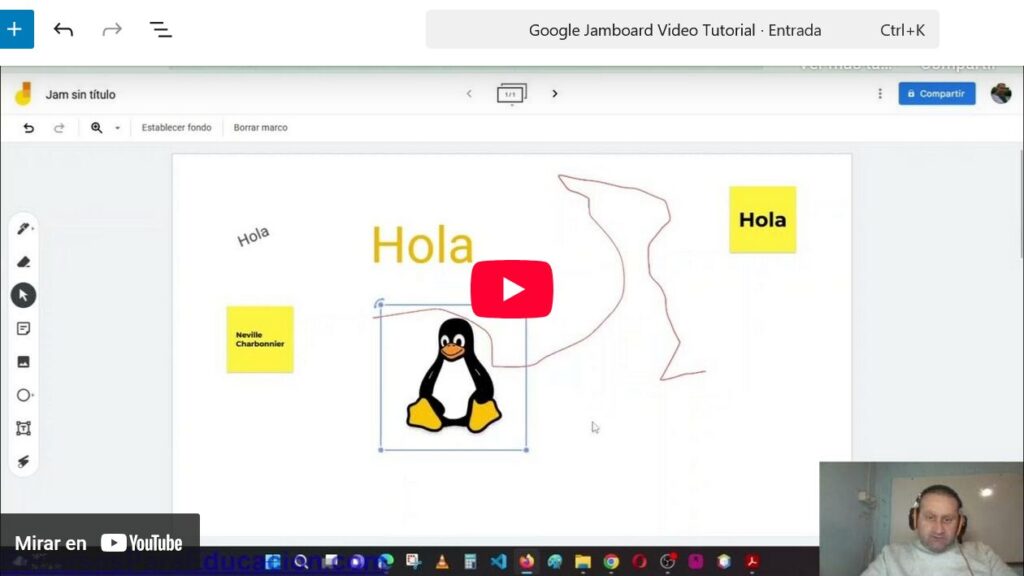Click the blue plus button at top left
The image size is (1024, 576).
point(16,29)
